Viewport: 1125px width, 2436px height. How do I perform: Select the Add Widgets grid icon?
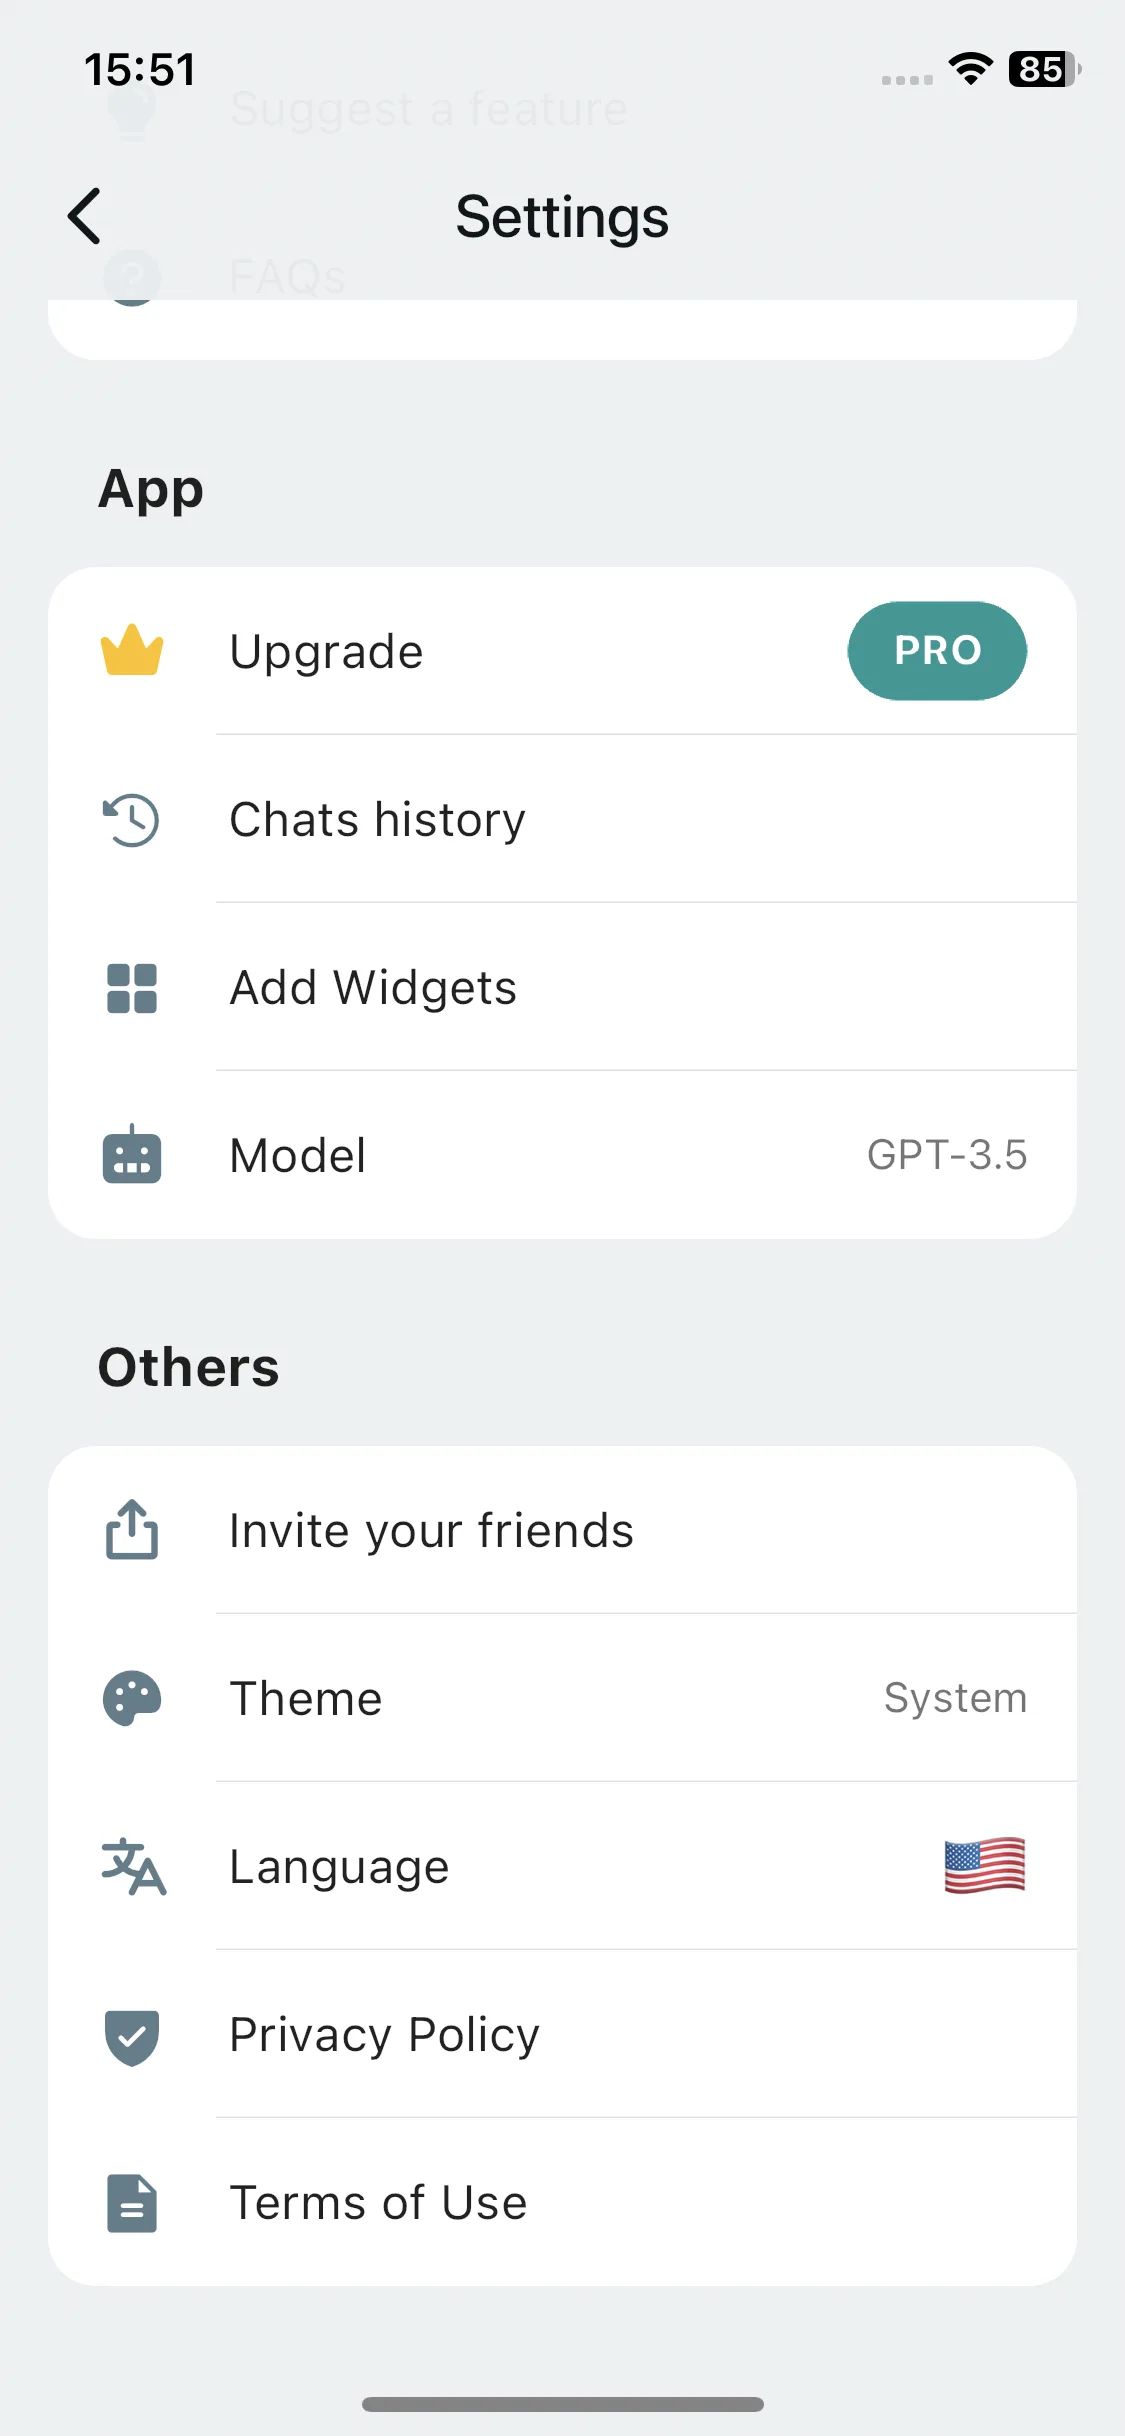pos(132,988)
